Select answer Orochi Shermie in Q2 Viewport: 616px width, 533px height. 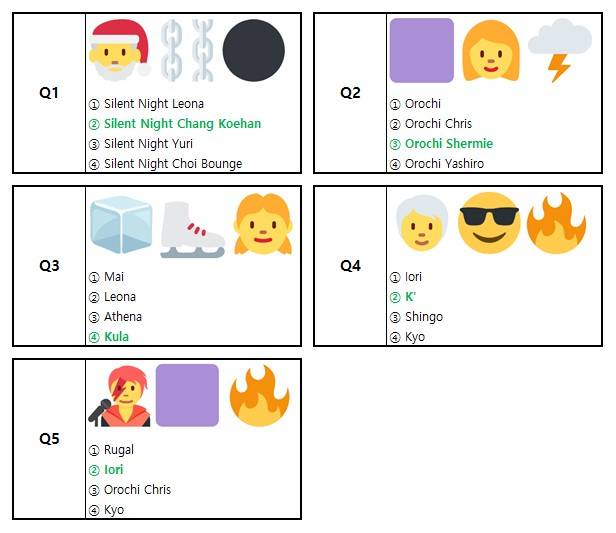pyautogui.click(x=448, y=144)
